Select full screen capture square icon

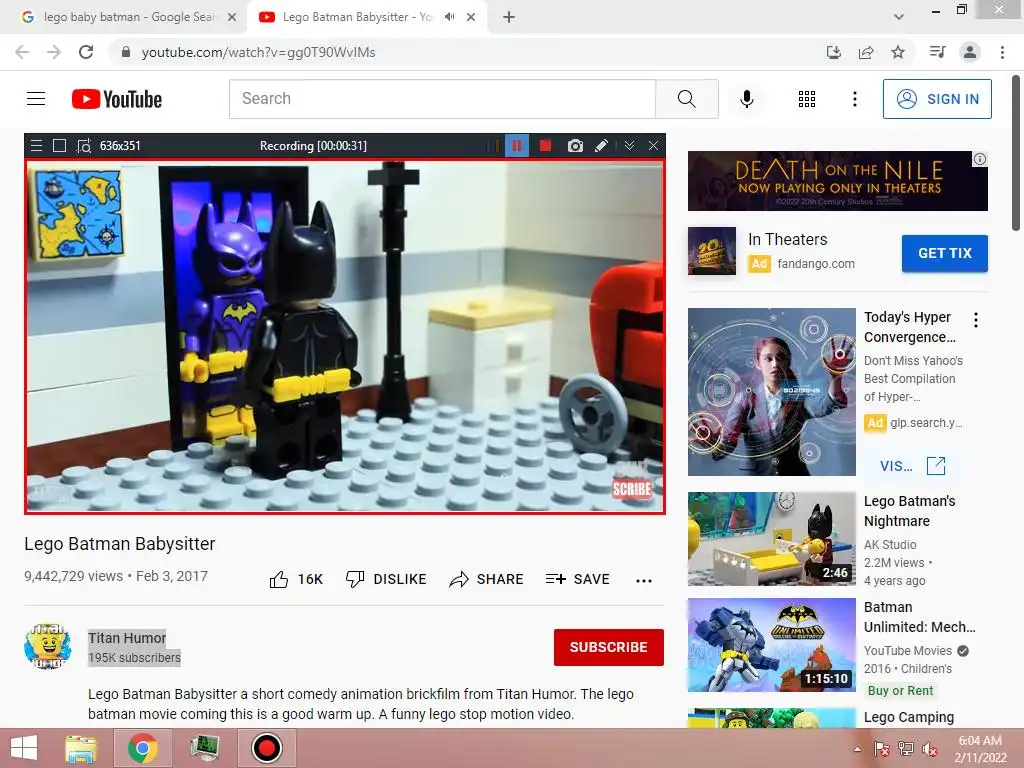59,146
